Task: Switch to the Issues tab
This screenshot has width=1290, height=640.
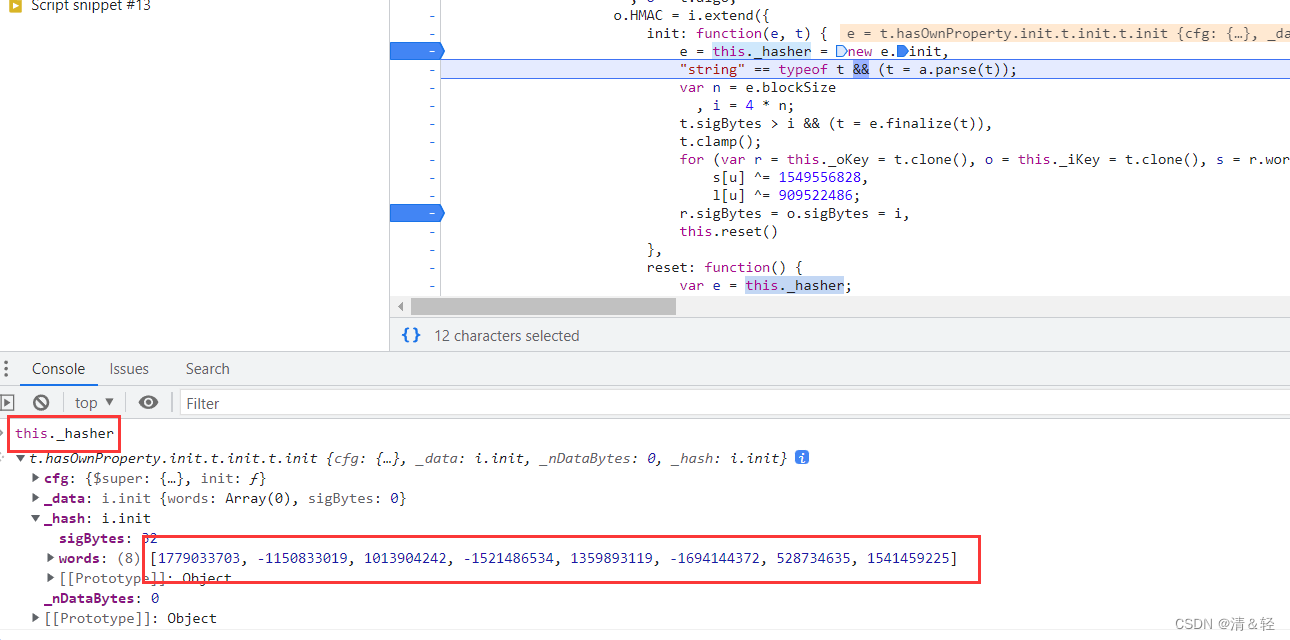Action: pyautogui.click(x=129, y=368)
